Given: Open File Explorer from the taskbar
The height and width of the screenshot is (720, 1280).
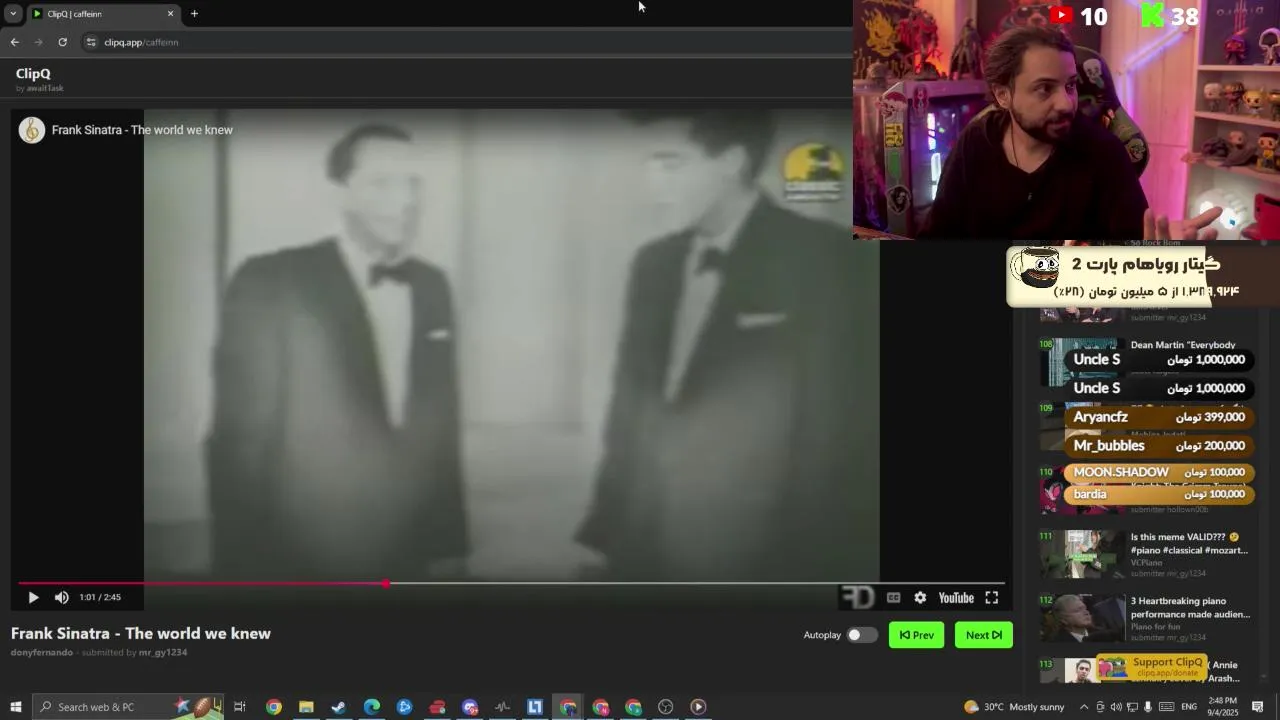Looking at the screenshot, I should [306, 707].
